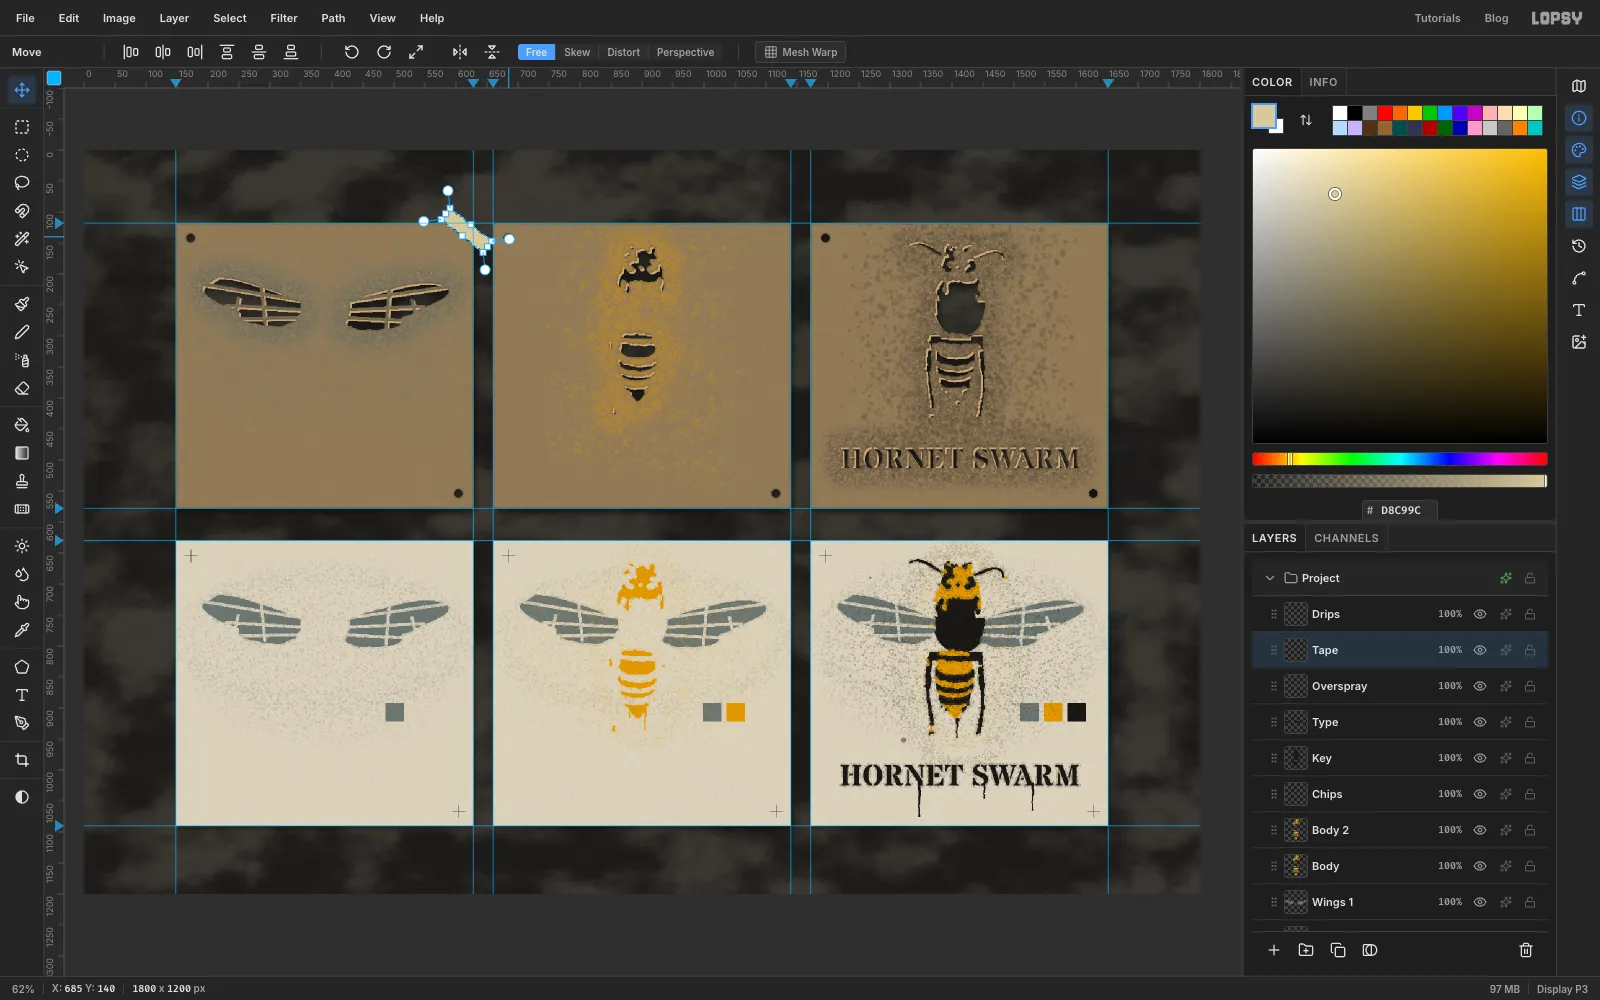Select the Wings 1 layer thumbnail
This screenshot has width=1600, height=1000.
coord(1296,902)
